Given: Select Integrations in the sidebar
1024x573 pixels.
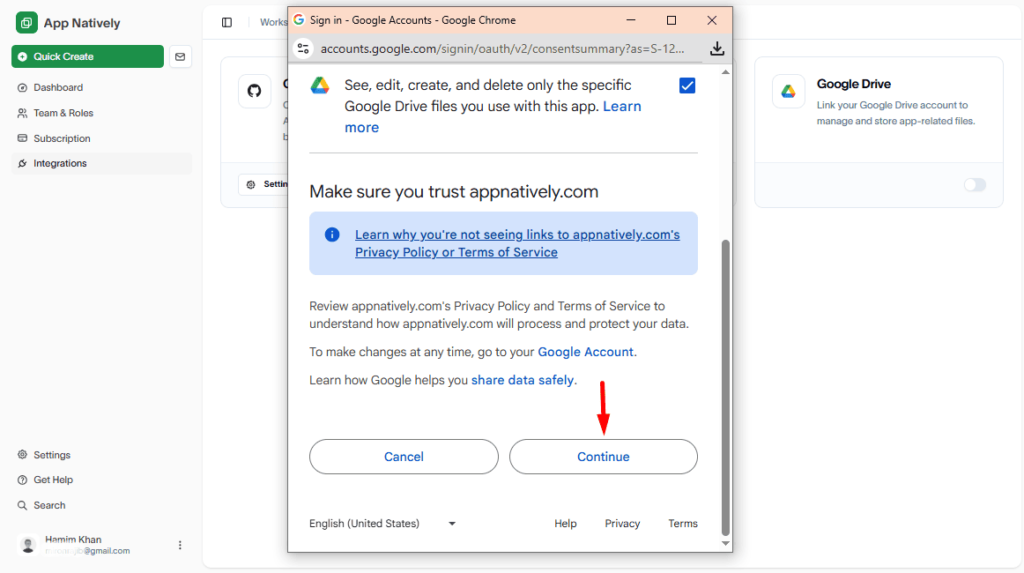Looking at the screenshot, I should click(x=101, y=163).
